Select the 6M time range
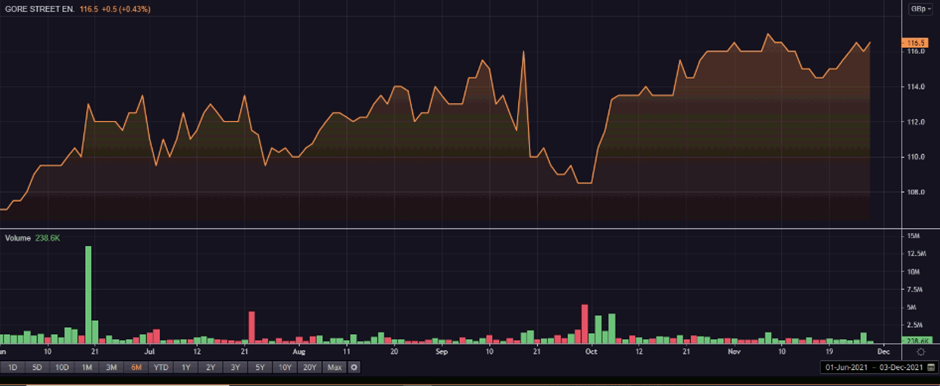Viewport: 940px width, 386px height. [x=136, y=367]
